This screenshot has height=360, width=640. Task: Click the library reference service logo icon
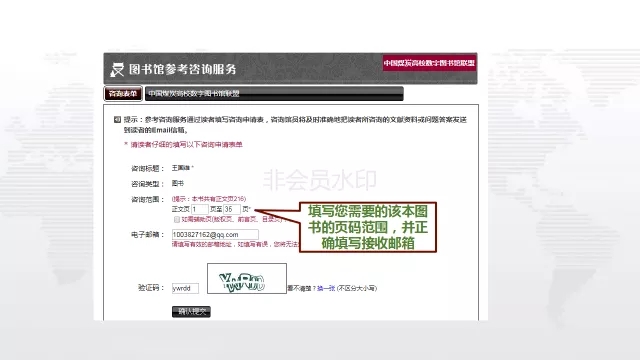pyautogui.click(x=117, y=69)
